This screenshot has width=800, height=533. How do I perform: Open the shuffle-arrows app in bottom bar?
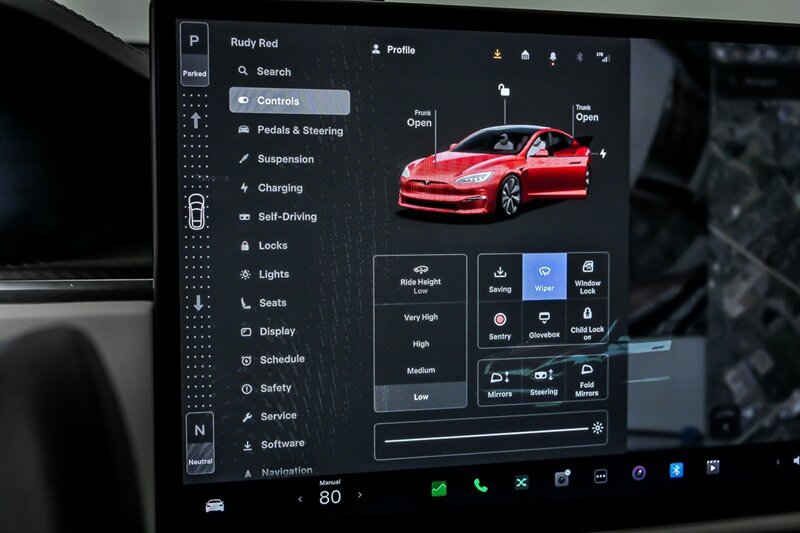521,482
